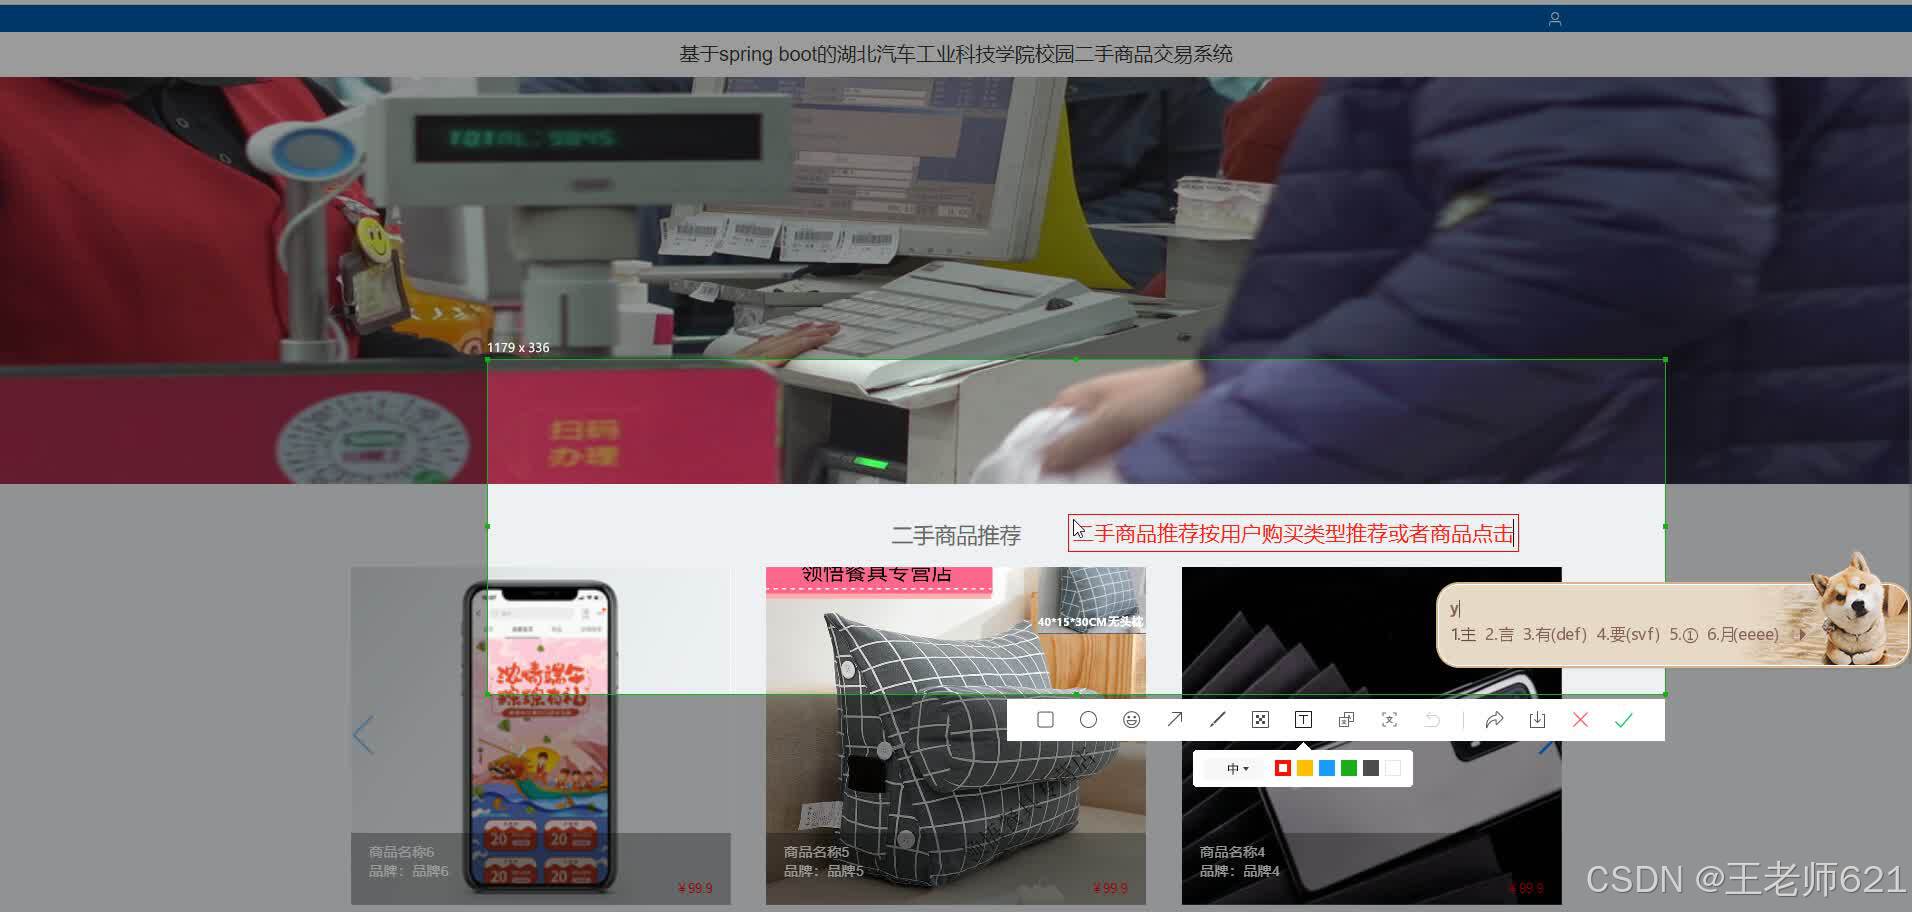The width and height of the screenshot is (1912, 912).
Task: Open the font size dropdown showing 中
Action: (1238, 768)
